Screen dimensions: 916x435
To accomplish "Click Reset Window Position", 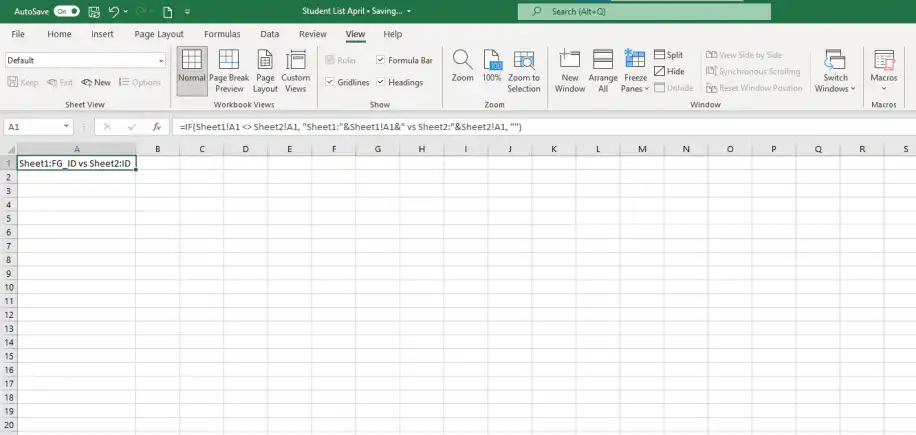I will click(754, 88).
